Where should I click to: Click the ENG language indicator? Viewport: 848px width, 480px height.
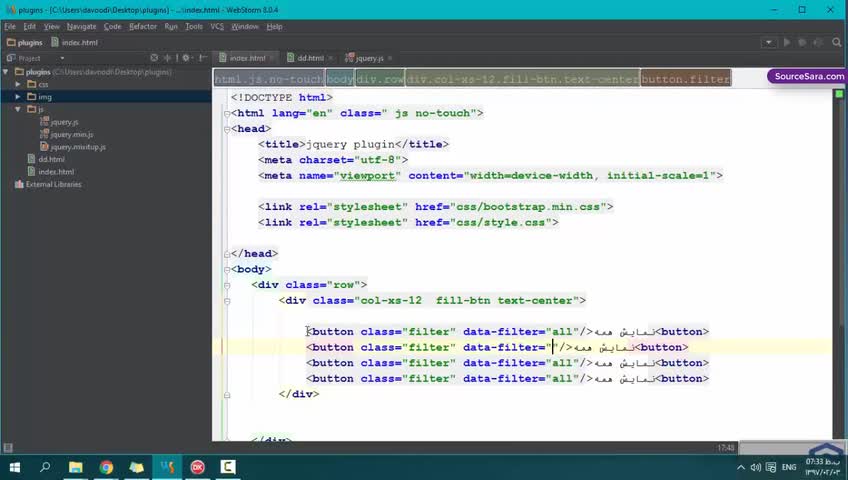789,467
